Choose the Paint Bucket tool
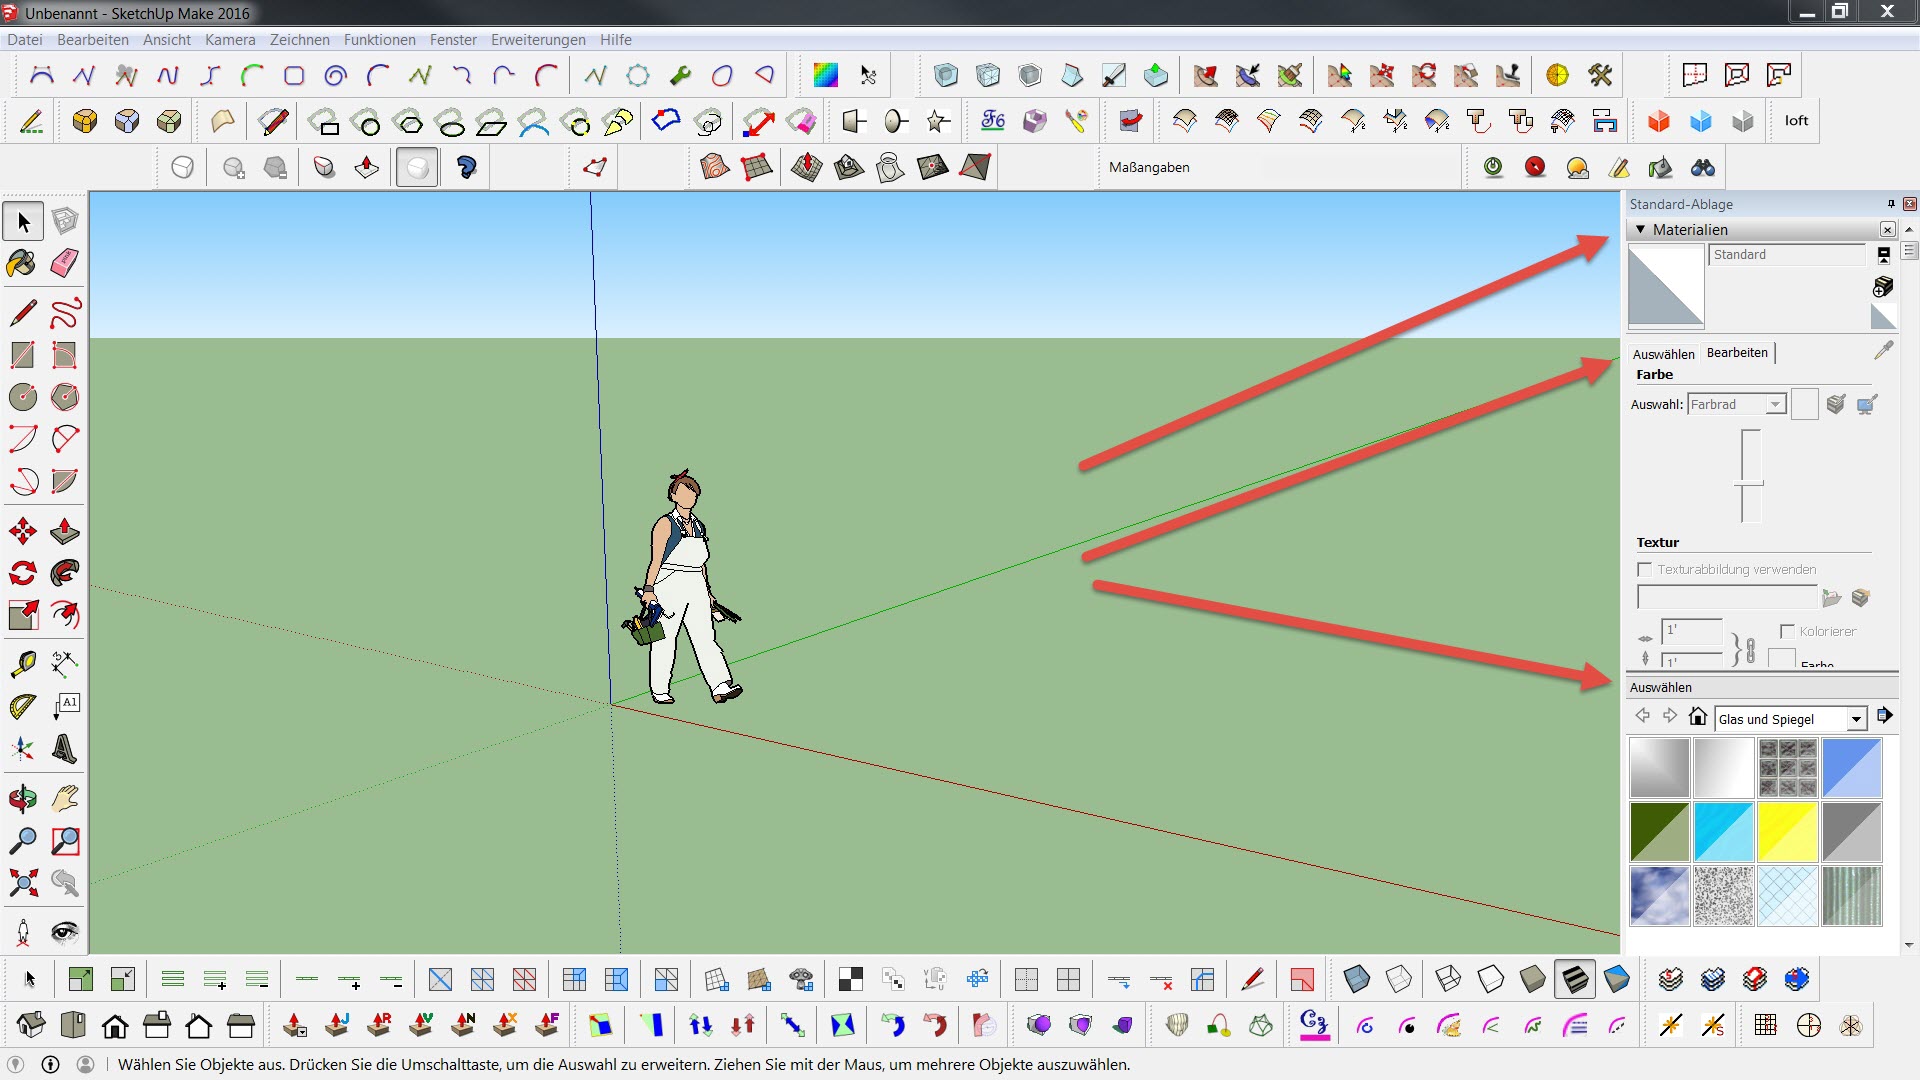The width and height of the screenshot is (1920, 1080). [22, 263]
